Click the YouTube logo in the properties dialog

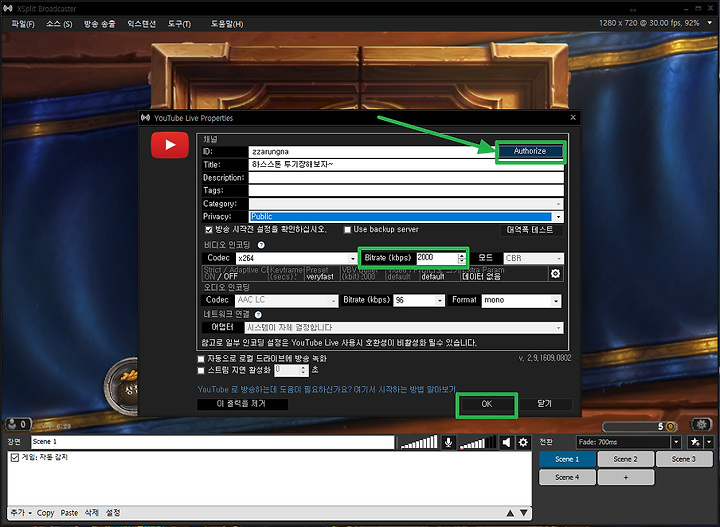(x=170, y=145)
